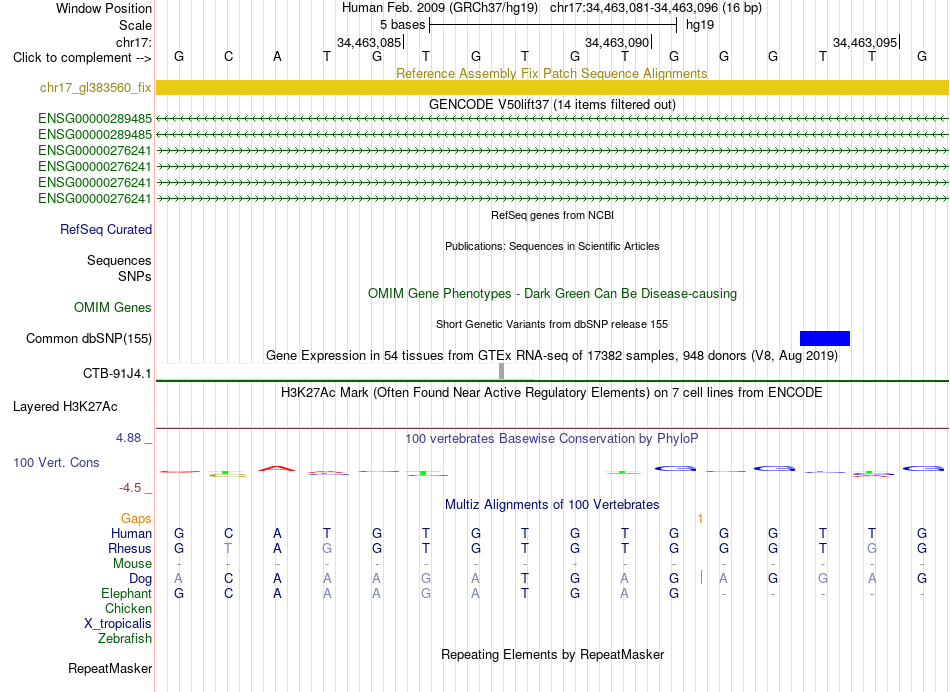Click the A base in the complement sequence row
Screen dimensions: 950x692
click(277, 56)
